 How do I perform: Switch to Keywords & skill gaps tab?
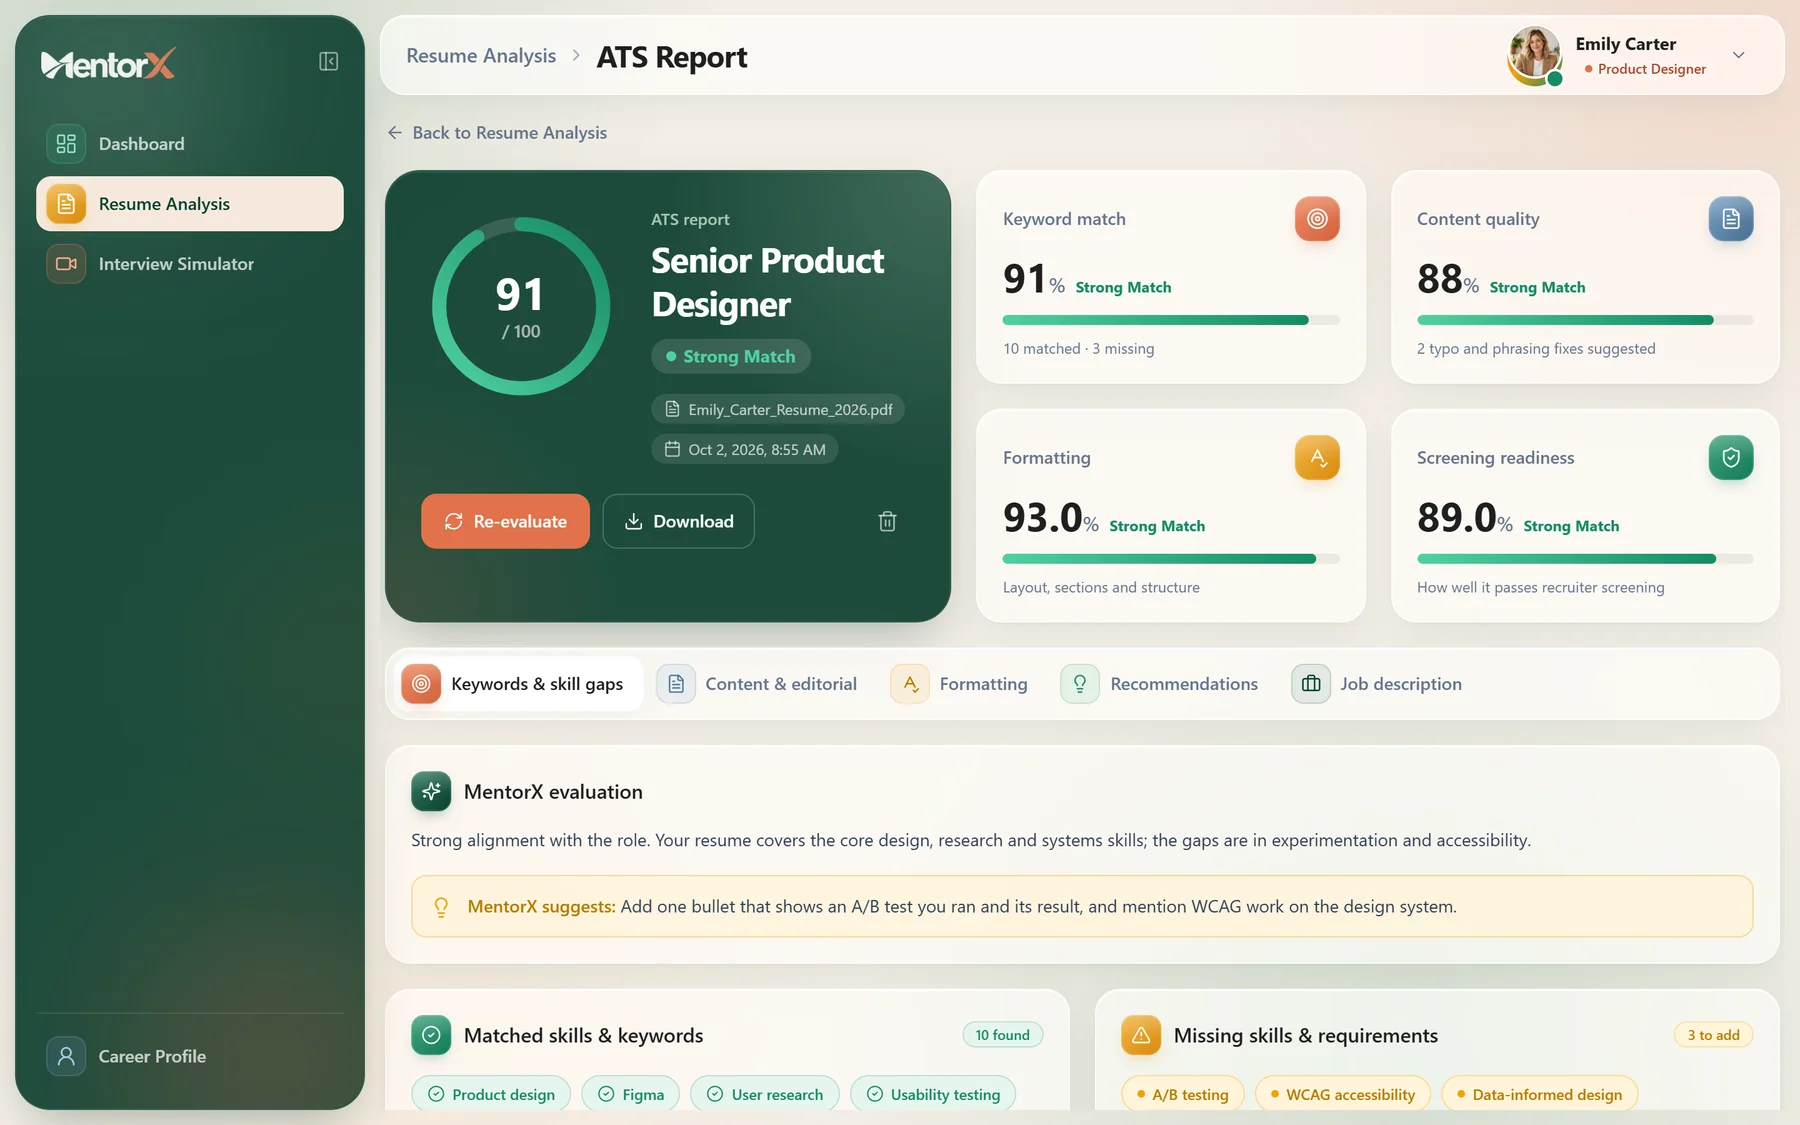(519, 684)
